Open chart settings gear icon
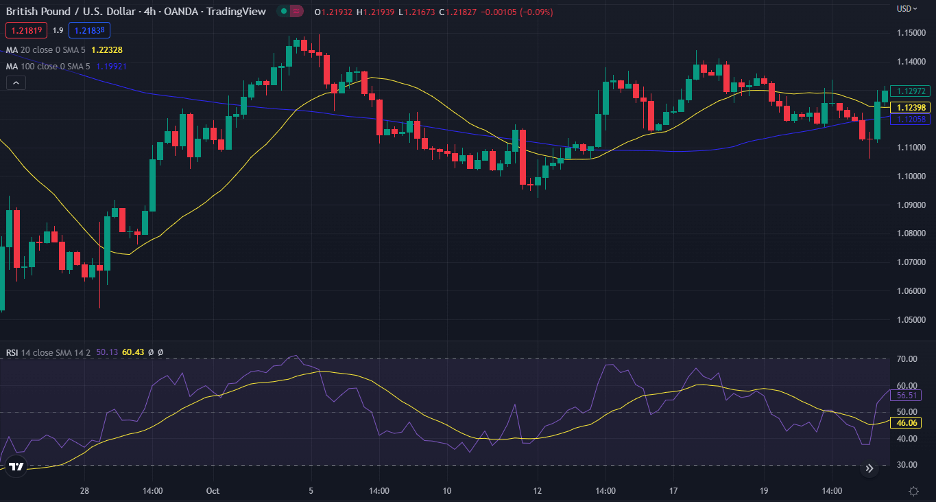Viewport: 936px width, 502px height. point(914,491)
